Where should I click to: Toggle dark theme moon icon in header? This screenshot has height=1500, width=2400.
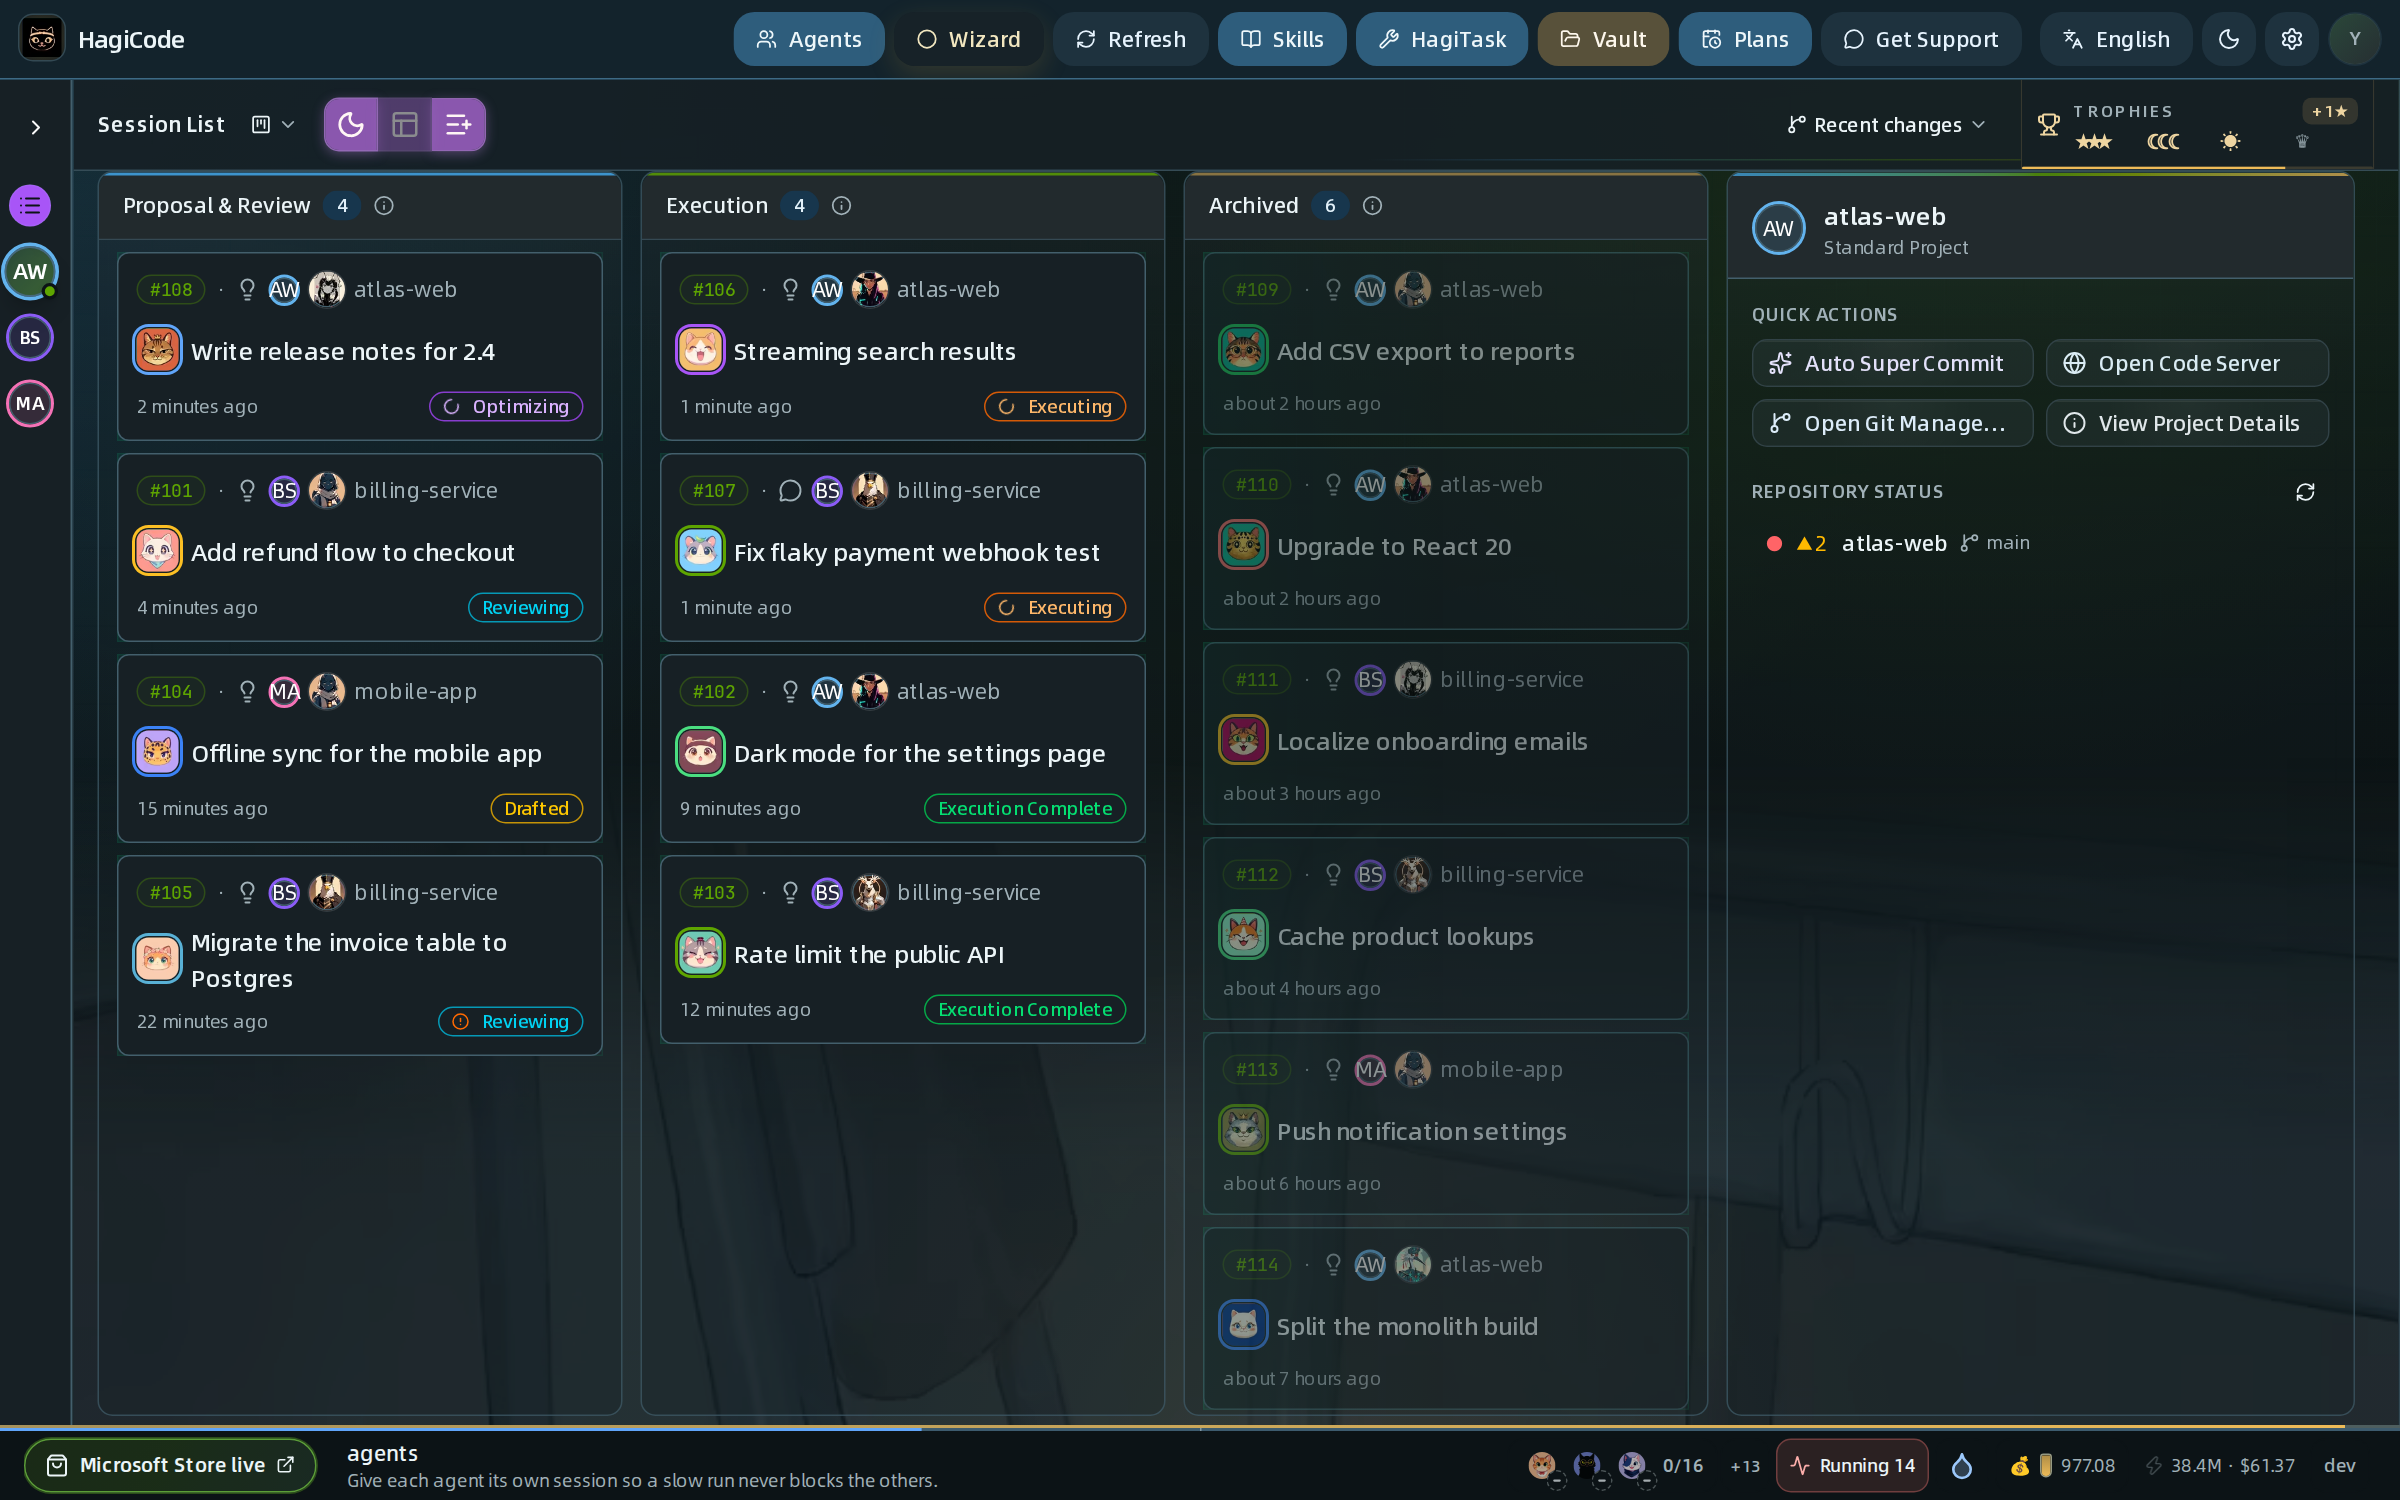click(2229, 39)
